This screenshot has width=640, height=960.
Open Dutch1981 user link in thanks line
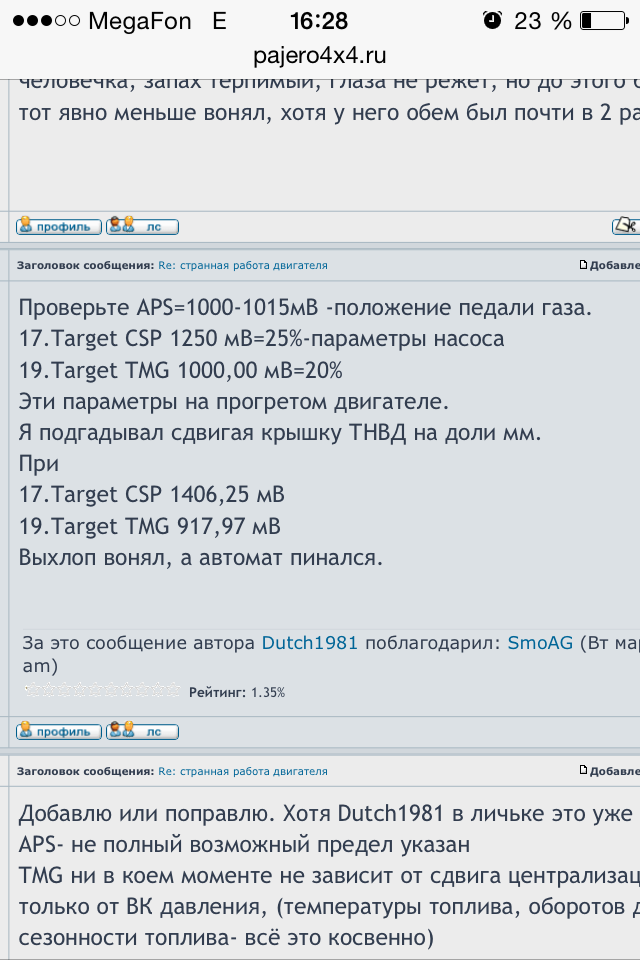pos(309,643)
